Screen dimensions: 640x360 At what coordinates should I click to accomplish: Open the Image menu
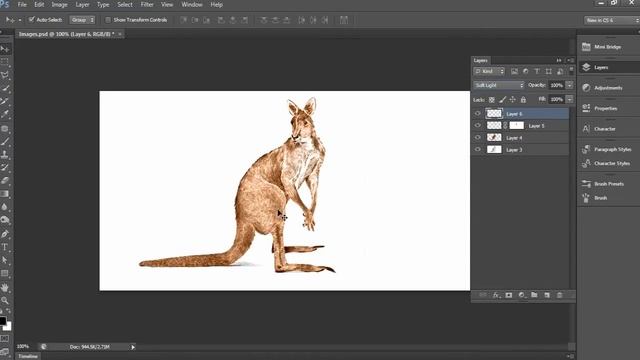59,5
